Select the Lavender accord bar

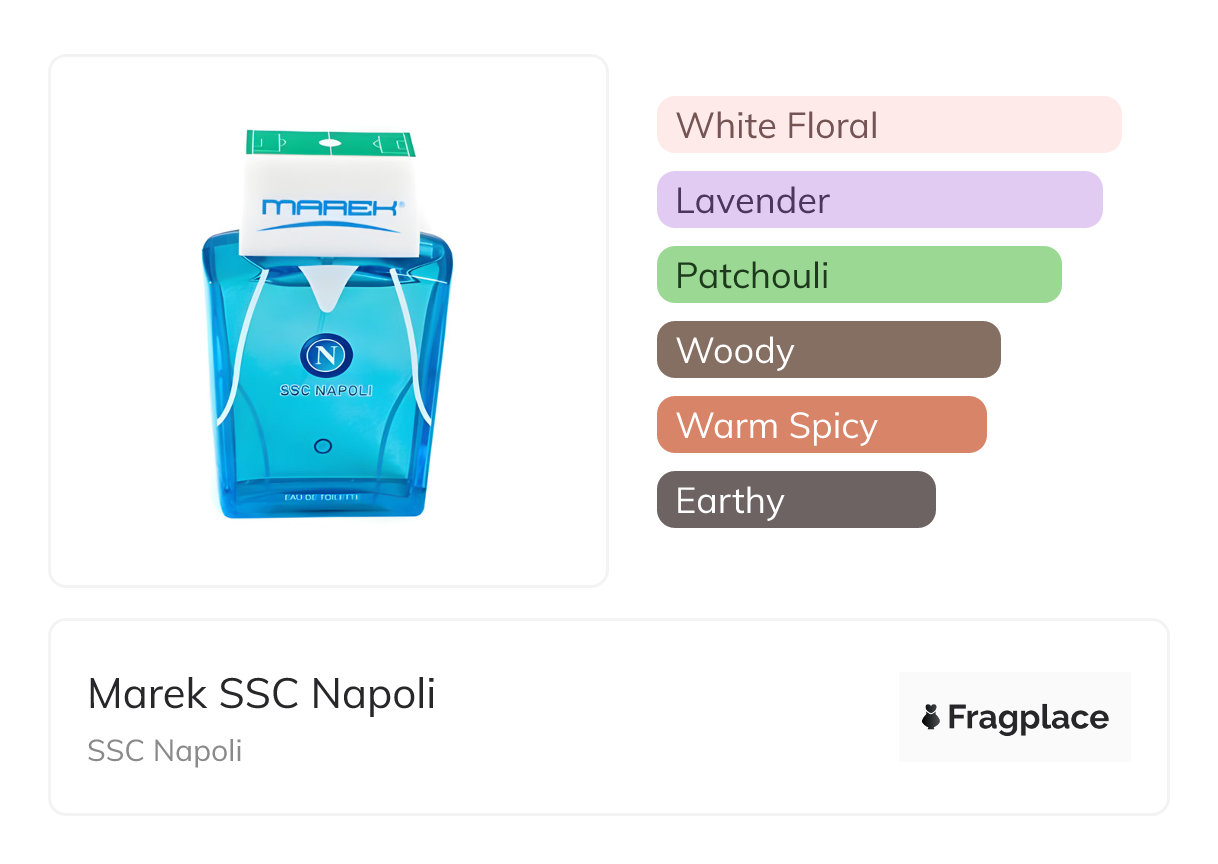coord(880,200)
